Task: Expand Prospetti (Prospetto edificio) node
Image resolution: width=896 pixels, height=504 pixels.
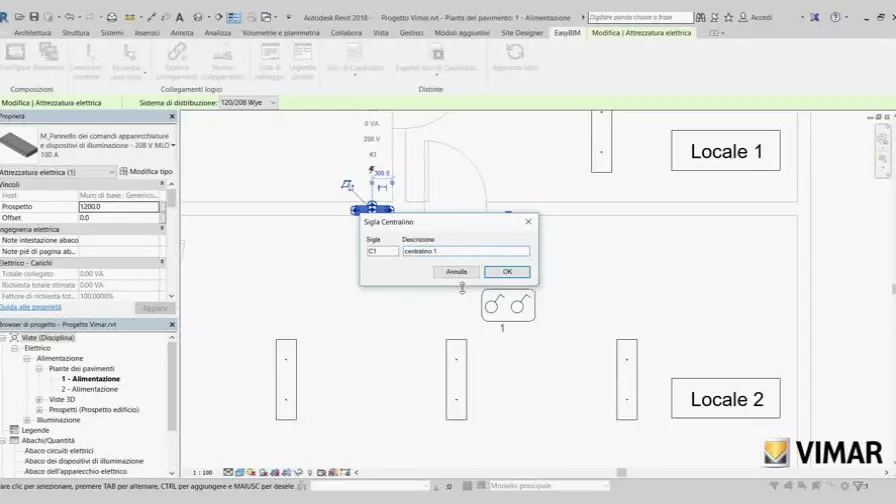Action: point(39,410)
